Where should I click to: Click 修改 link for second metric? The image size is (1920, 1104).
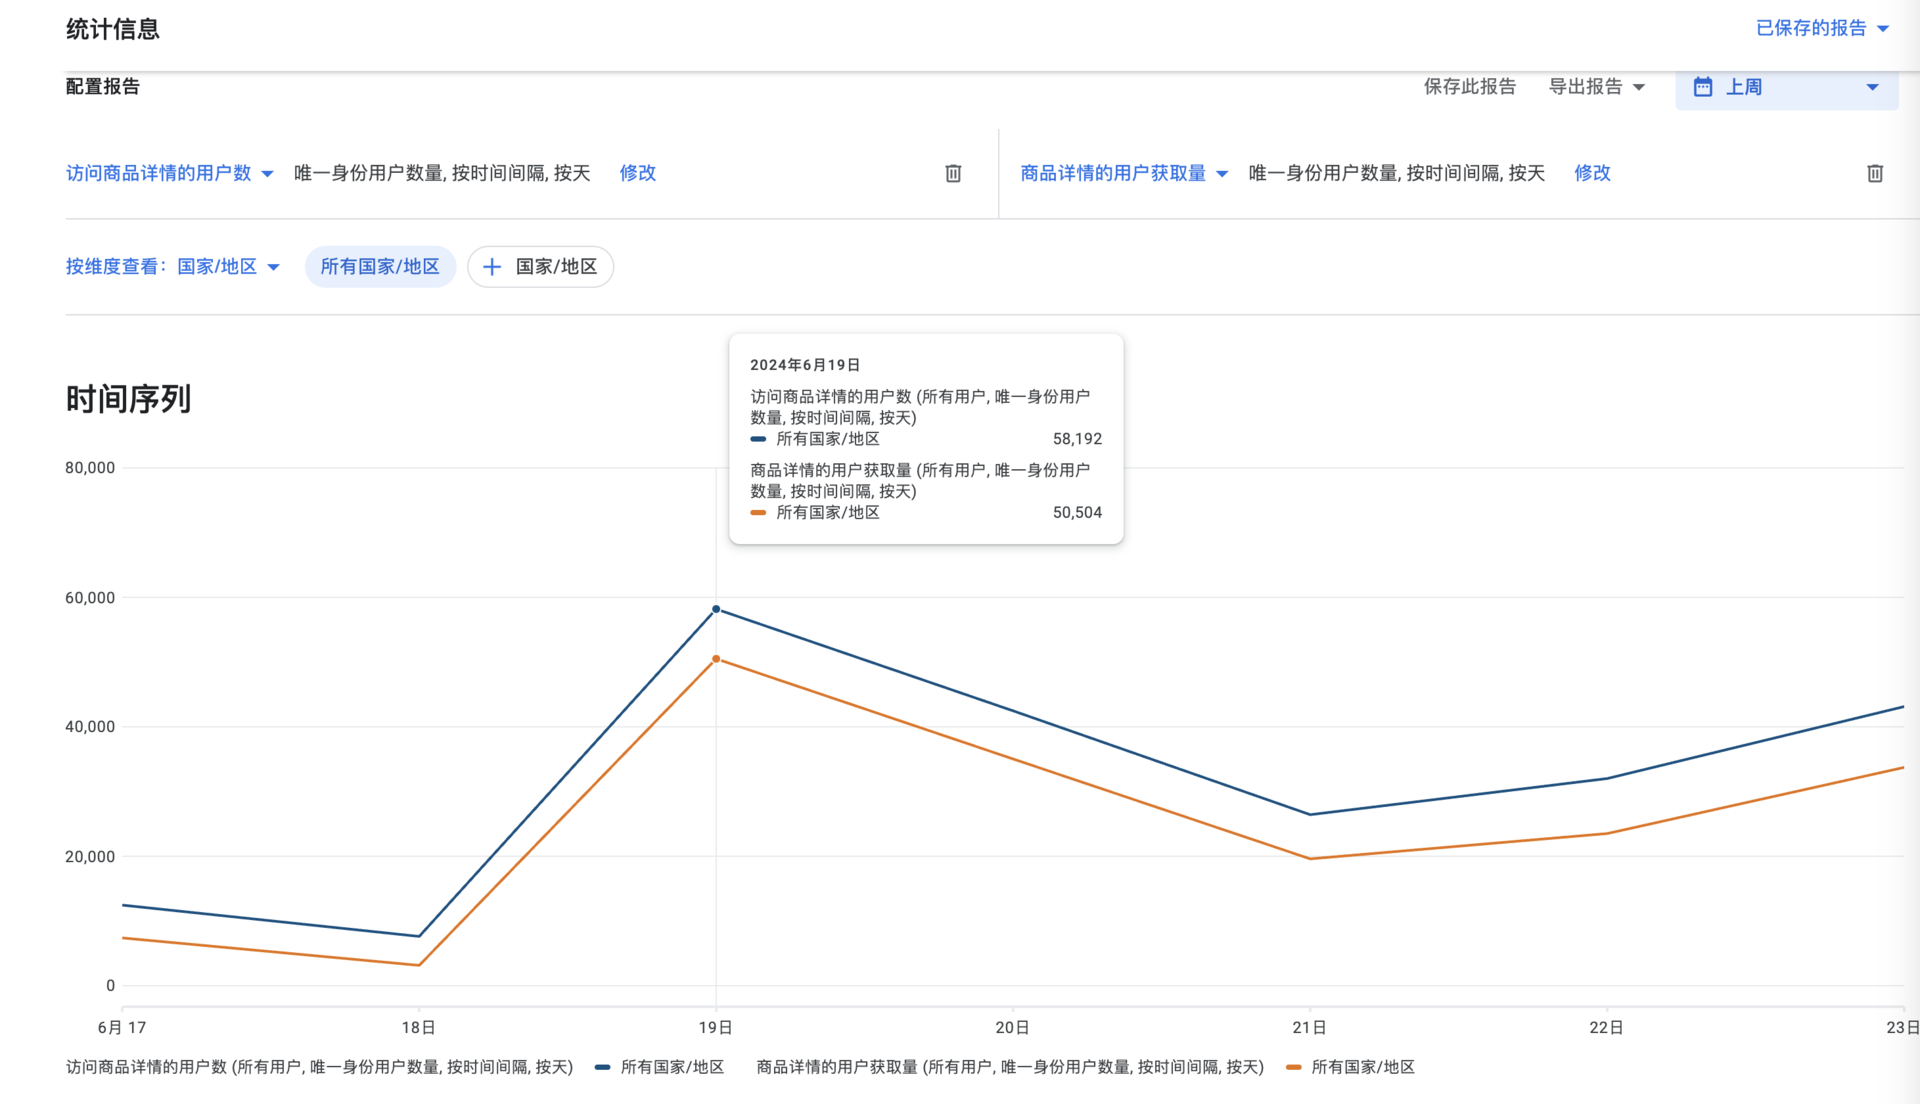[1592, 173]
